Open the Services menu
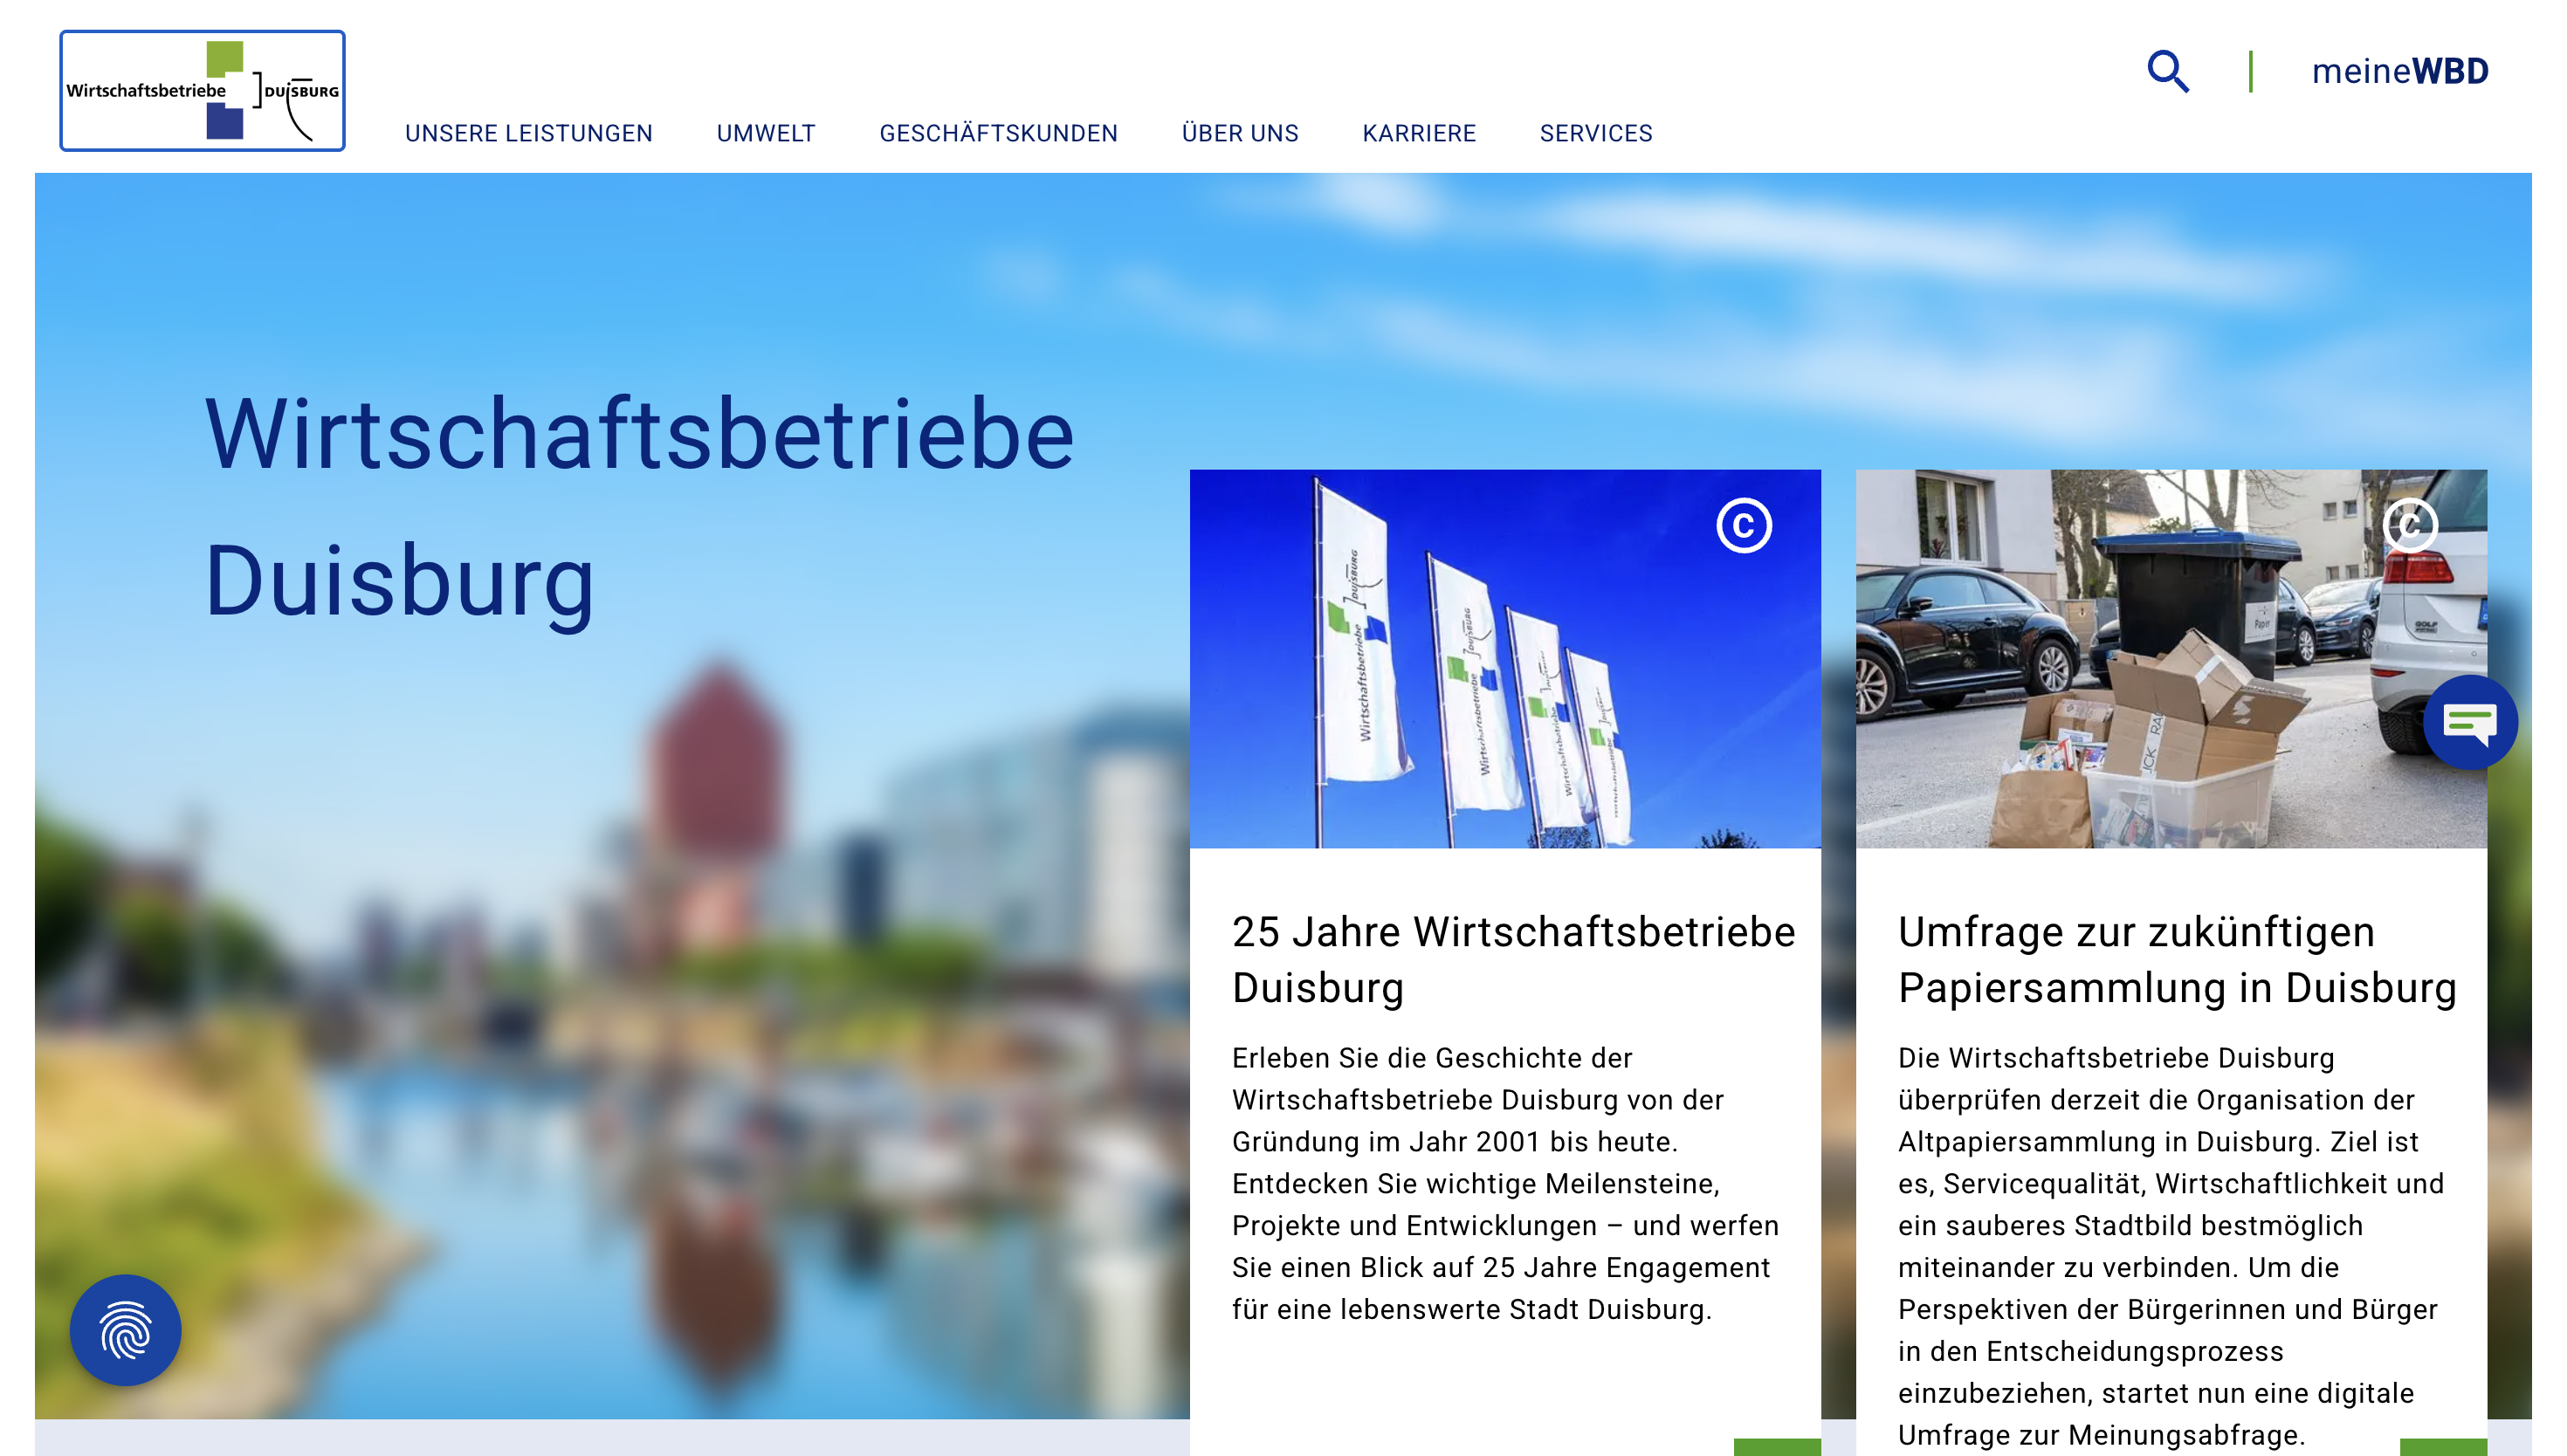2567x1456 pixels. point(1595,133)
